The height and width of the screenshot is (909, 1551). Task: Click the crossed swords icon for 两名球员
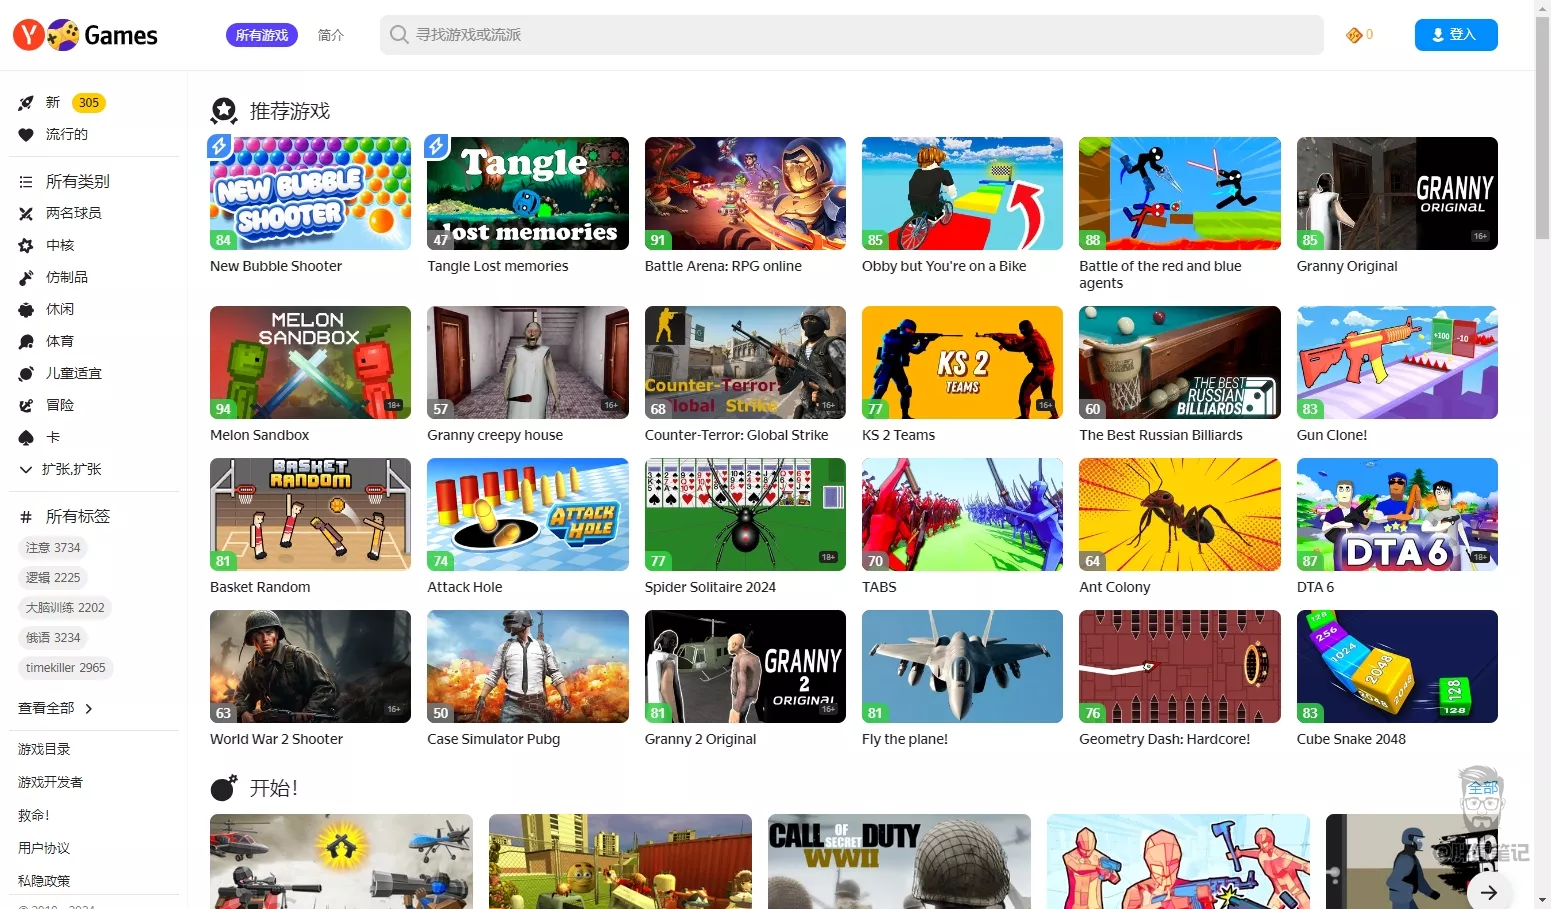26,213
